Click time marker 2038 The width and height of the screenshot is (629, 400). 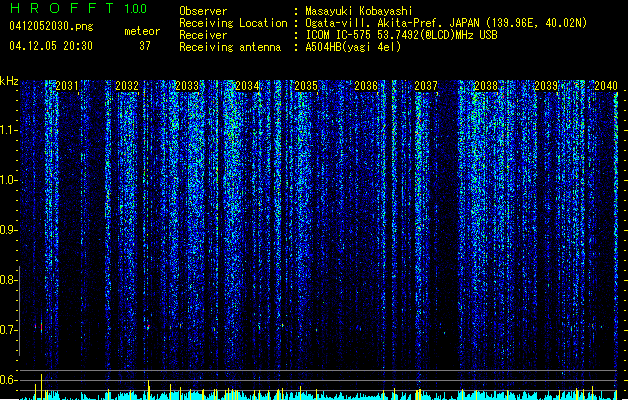(486, 86)
